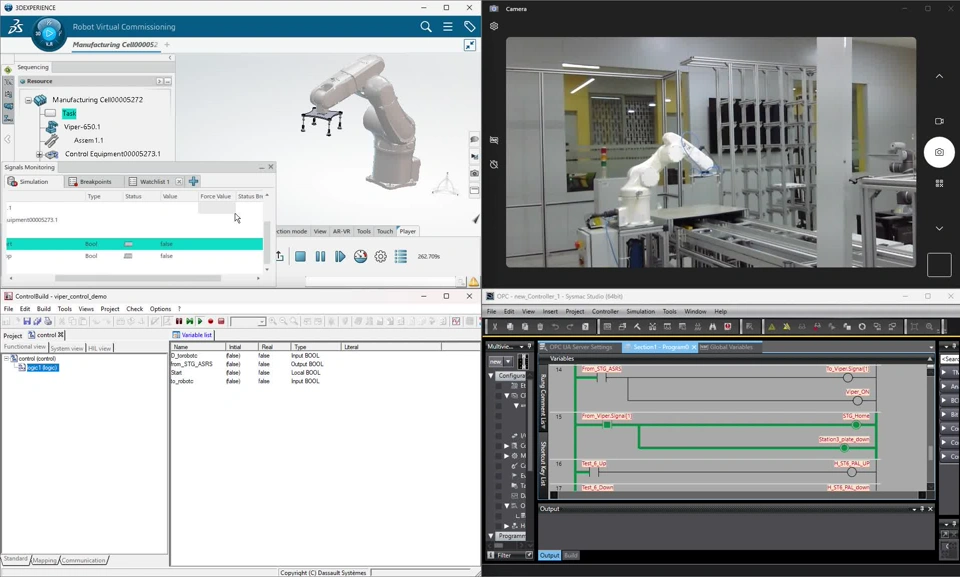The height and width of the screenshot is (577, 960).
Task: Stop the simulation in the Player bar
Action: pyautogui.click(x=300, y=256)
